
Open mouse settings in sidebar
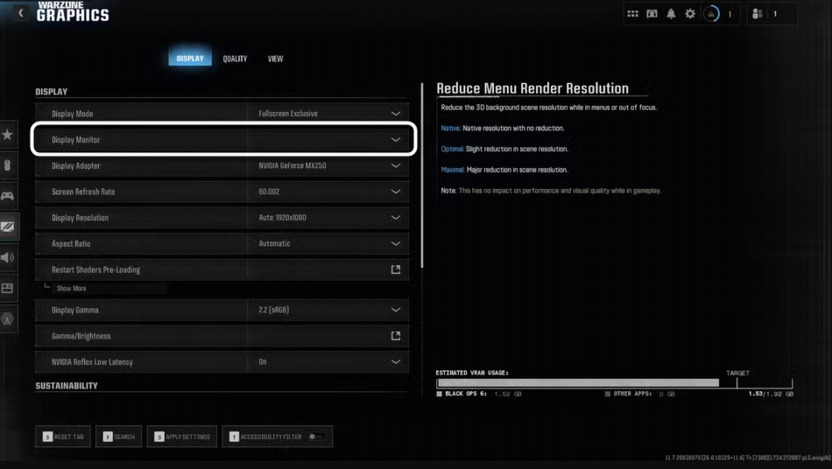coord(7,166)
